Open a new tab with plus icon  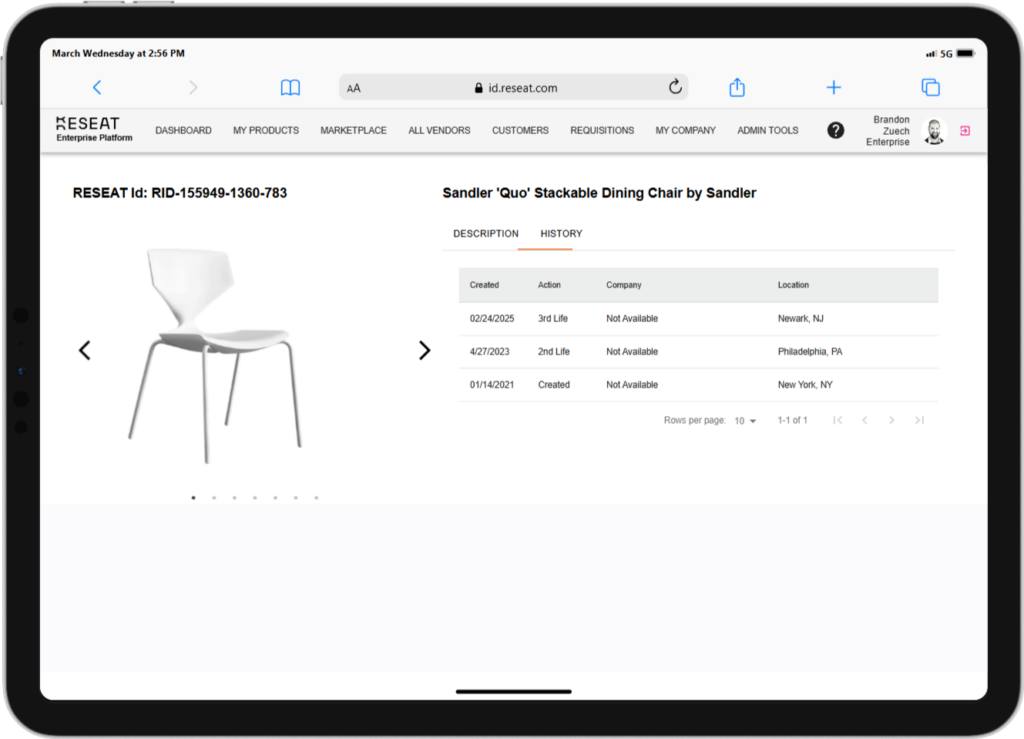tap(833, 88)
